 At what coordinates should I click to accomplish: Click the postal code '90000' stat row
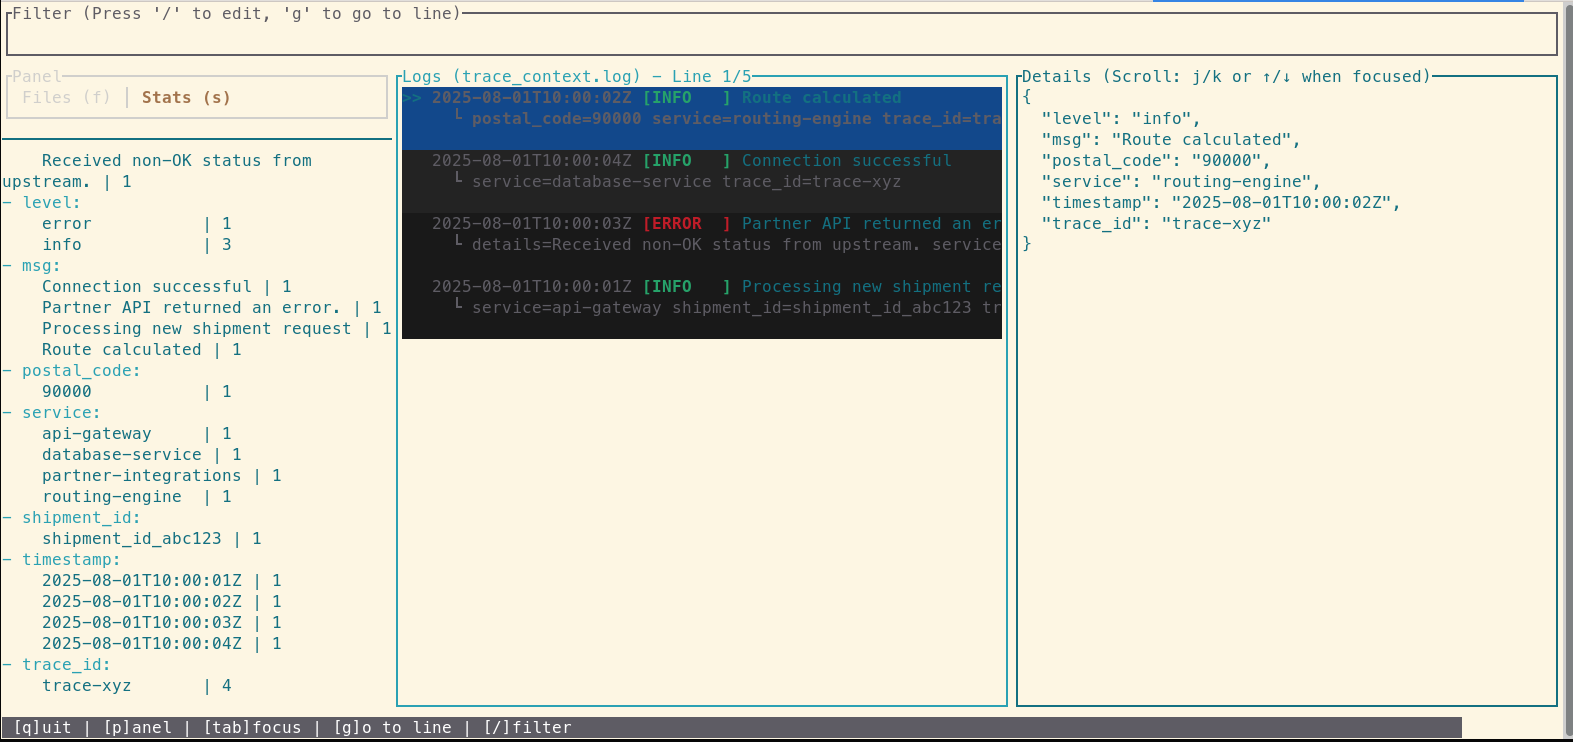[137, 391]
